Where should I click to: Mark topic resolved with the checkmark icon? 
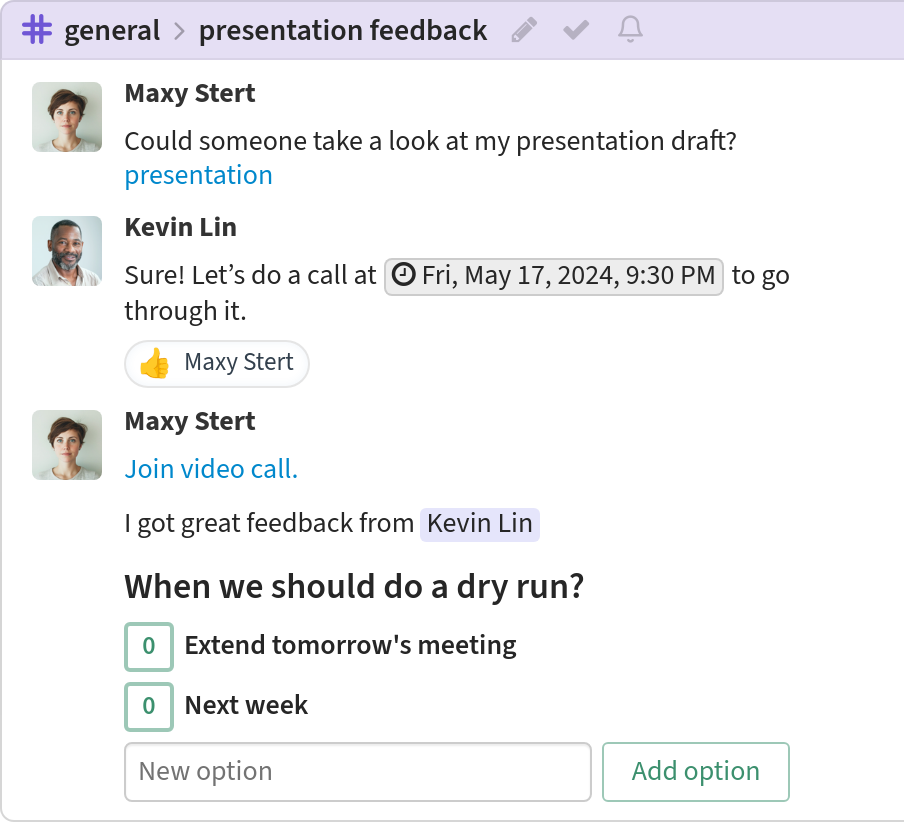[x=576, y=30]
